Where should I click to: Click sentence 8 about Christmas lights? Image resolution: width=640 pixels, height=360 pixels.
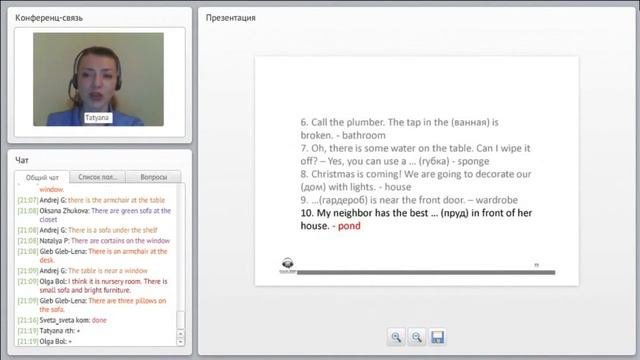pyautogui.click(x=416, y=180)
